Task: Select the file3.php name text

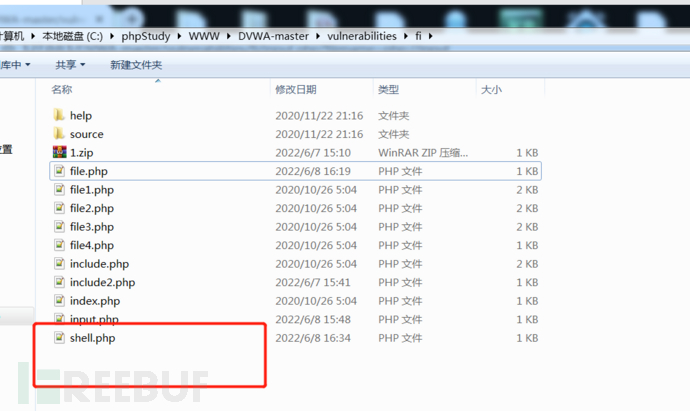Action: click(92, 227)
